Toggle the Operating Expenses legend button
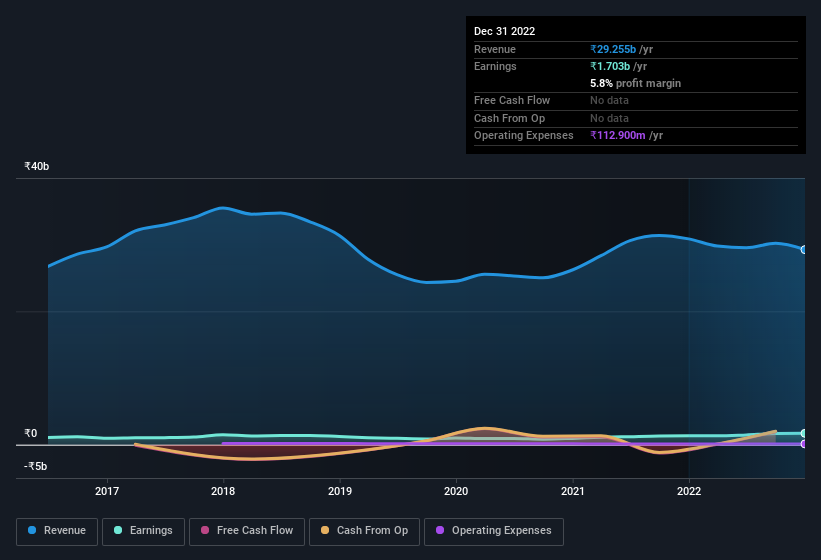 click(x=494, y=531)
